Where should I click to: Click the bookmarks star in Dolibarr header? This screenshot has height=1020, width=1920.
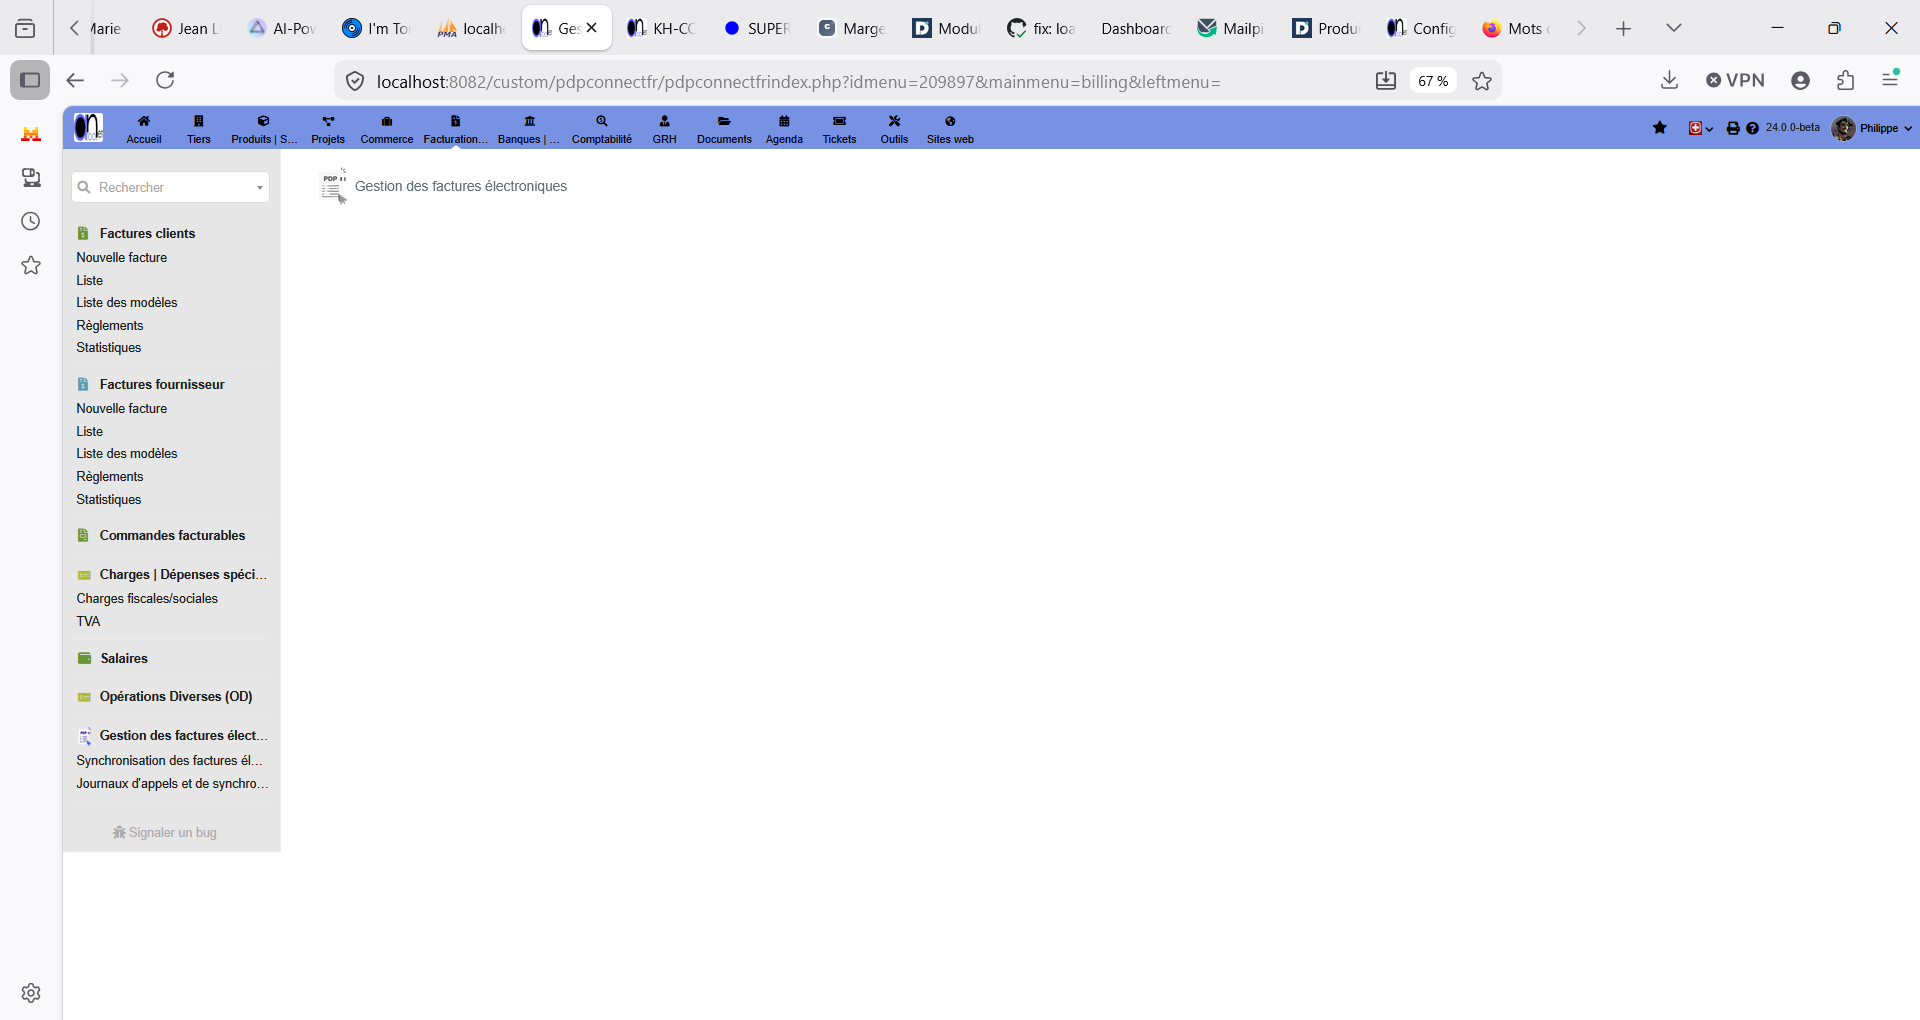[1660, 128]
